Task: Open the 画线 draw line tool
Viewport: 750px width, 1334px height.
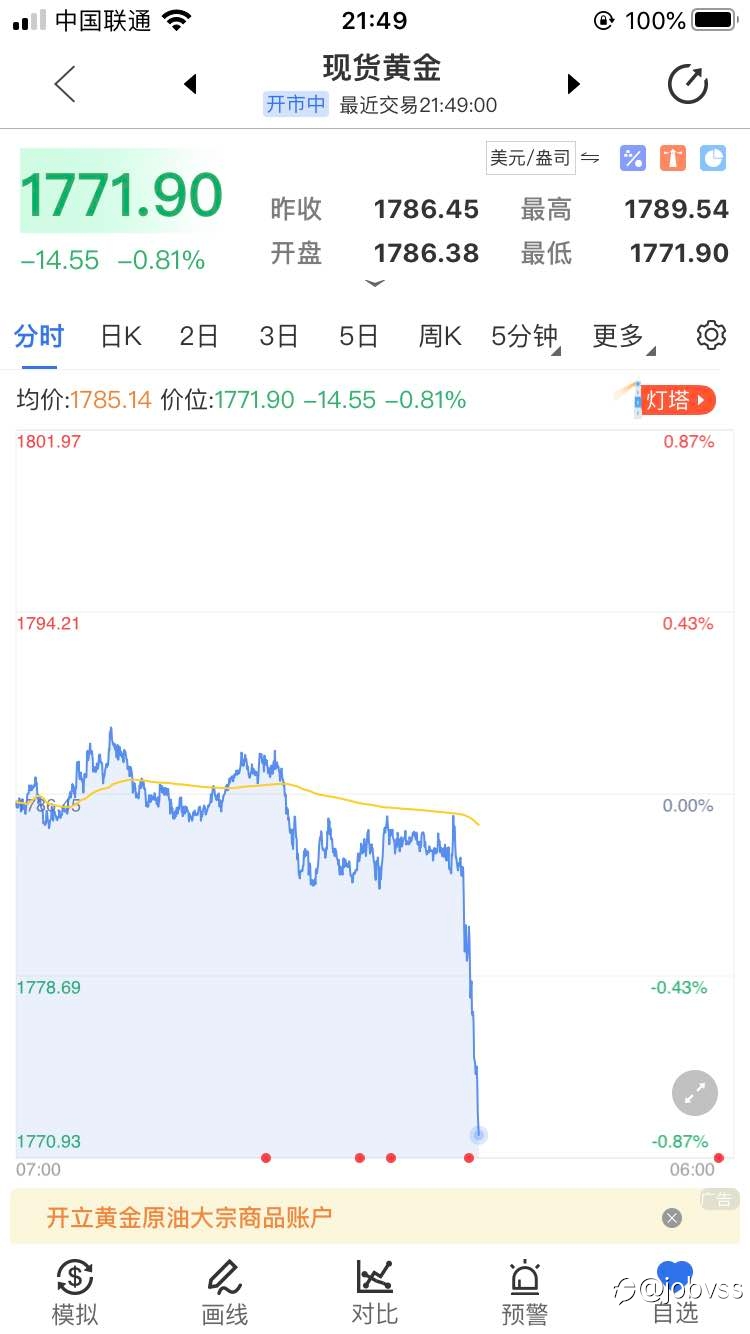Action: (x=225, y=1293)
